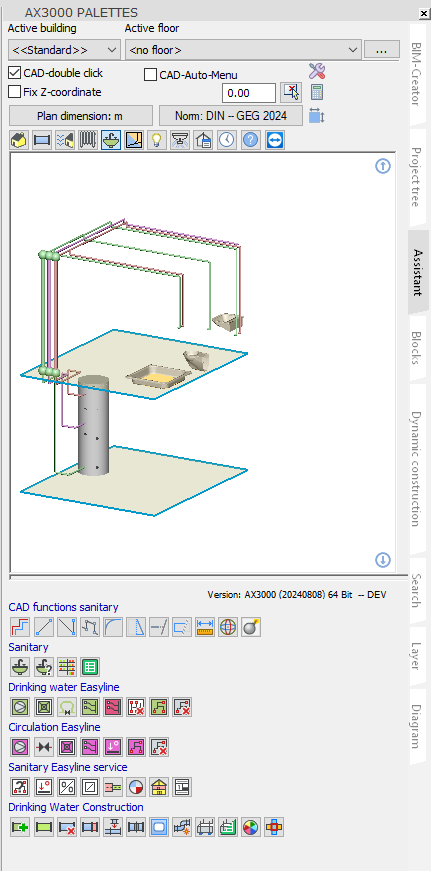Click the up arrow button in the preview
This screenshot has width=431, height=871.
tap(383, 166)
